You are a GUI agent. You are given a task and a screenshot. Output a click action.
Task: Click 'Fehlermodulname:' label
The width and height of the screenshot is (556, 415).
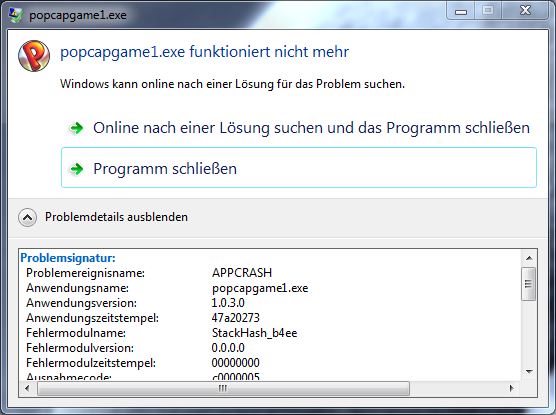pyautogui.click(x=76, y=333)
